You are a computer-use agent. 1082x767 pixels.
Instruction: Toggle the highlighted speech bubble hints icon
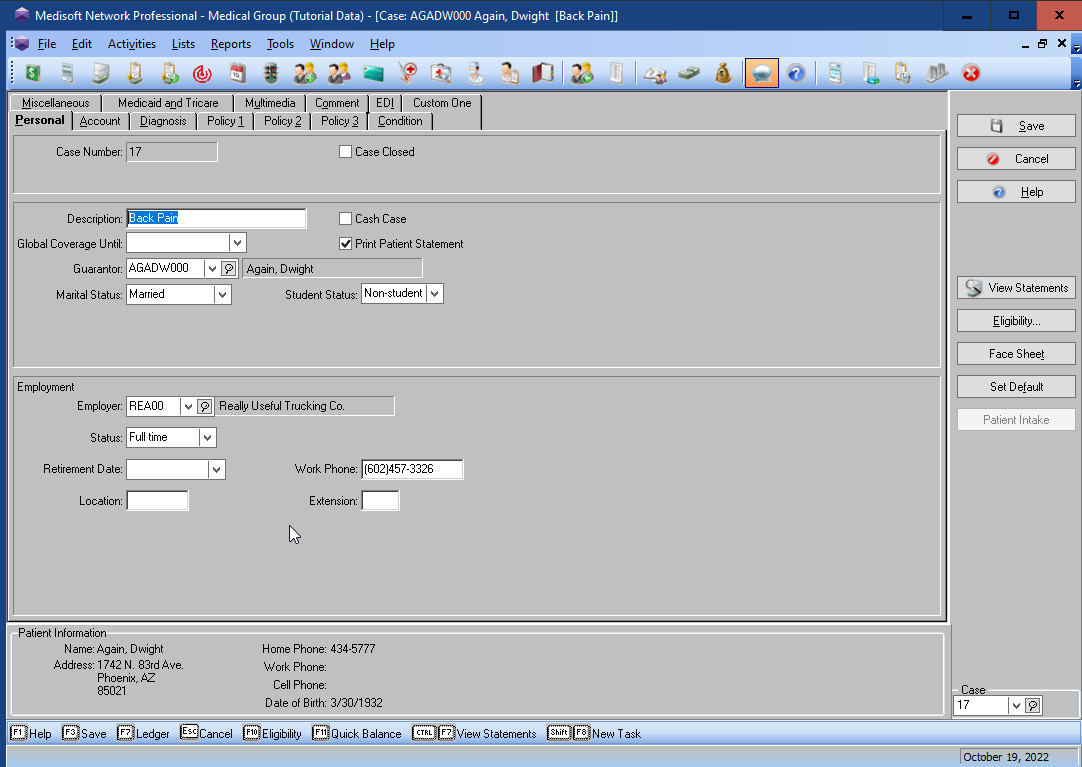point(762,73)
